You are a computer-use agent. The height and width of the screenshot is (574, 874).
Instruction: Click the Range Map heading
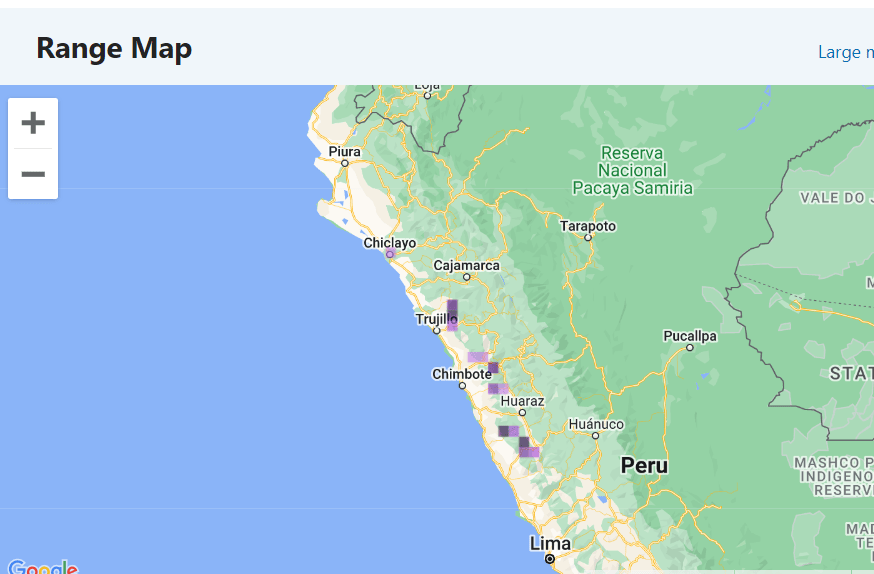[114, 48]
